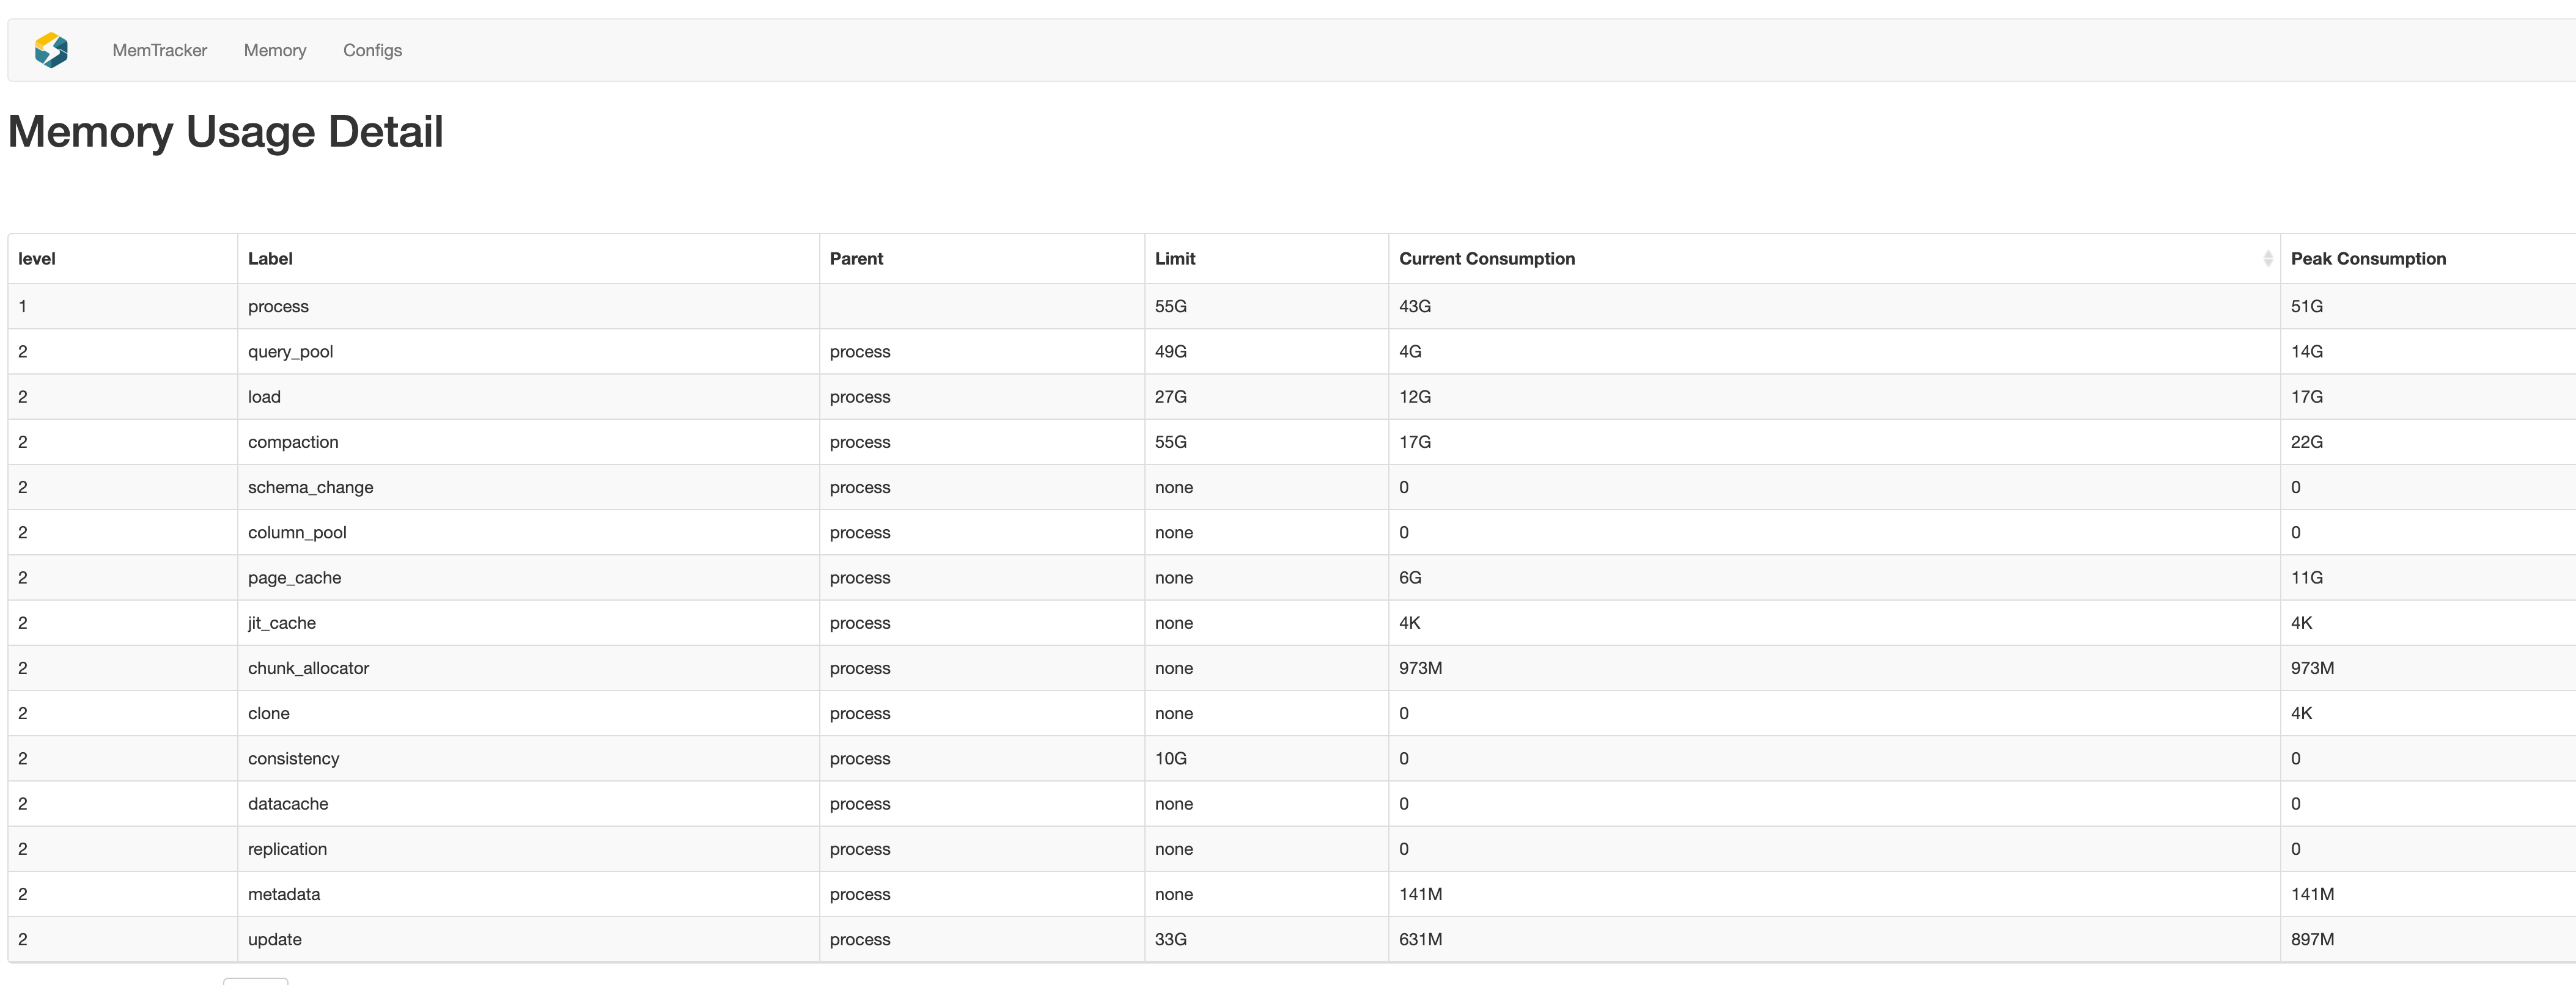Select the 'compaction' label cell
This screenshot has height=985, width=2576.
(x=528, y=442)
